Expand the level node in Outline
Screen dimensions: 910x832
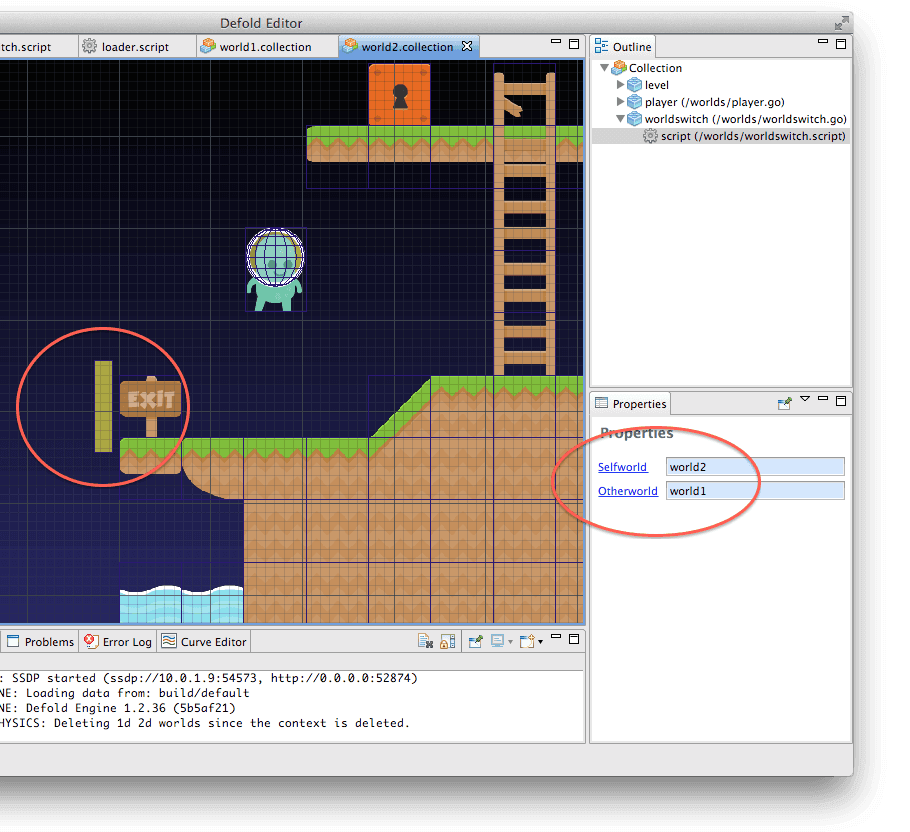click(x=621, y=85)
